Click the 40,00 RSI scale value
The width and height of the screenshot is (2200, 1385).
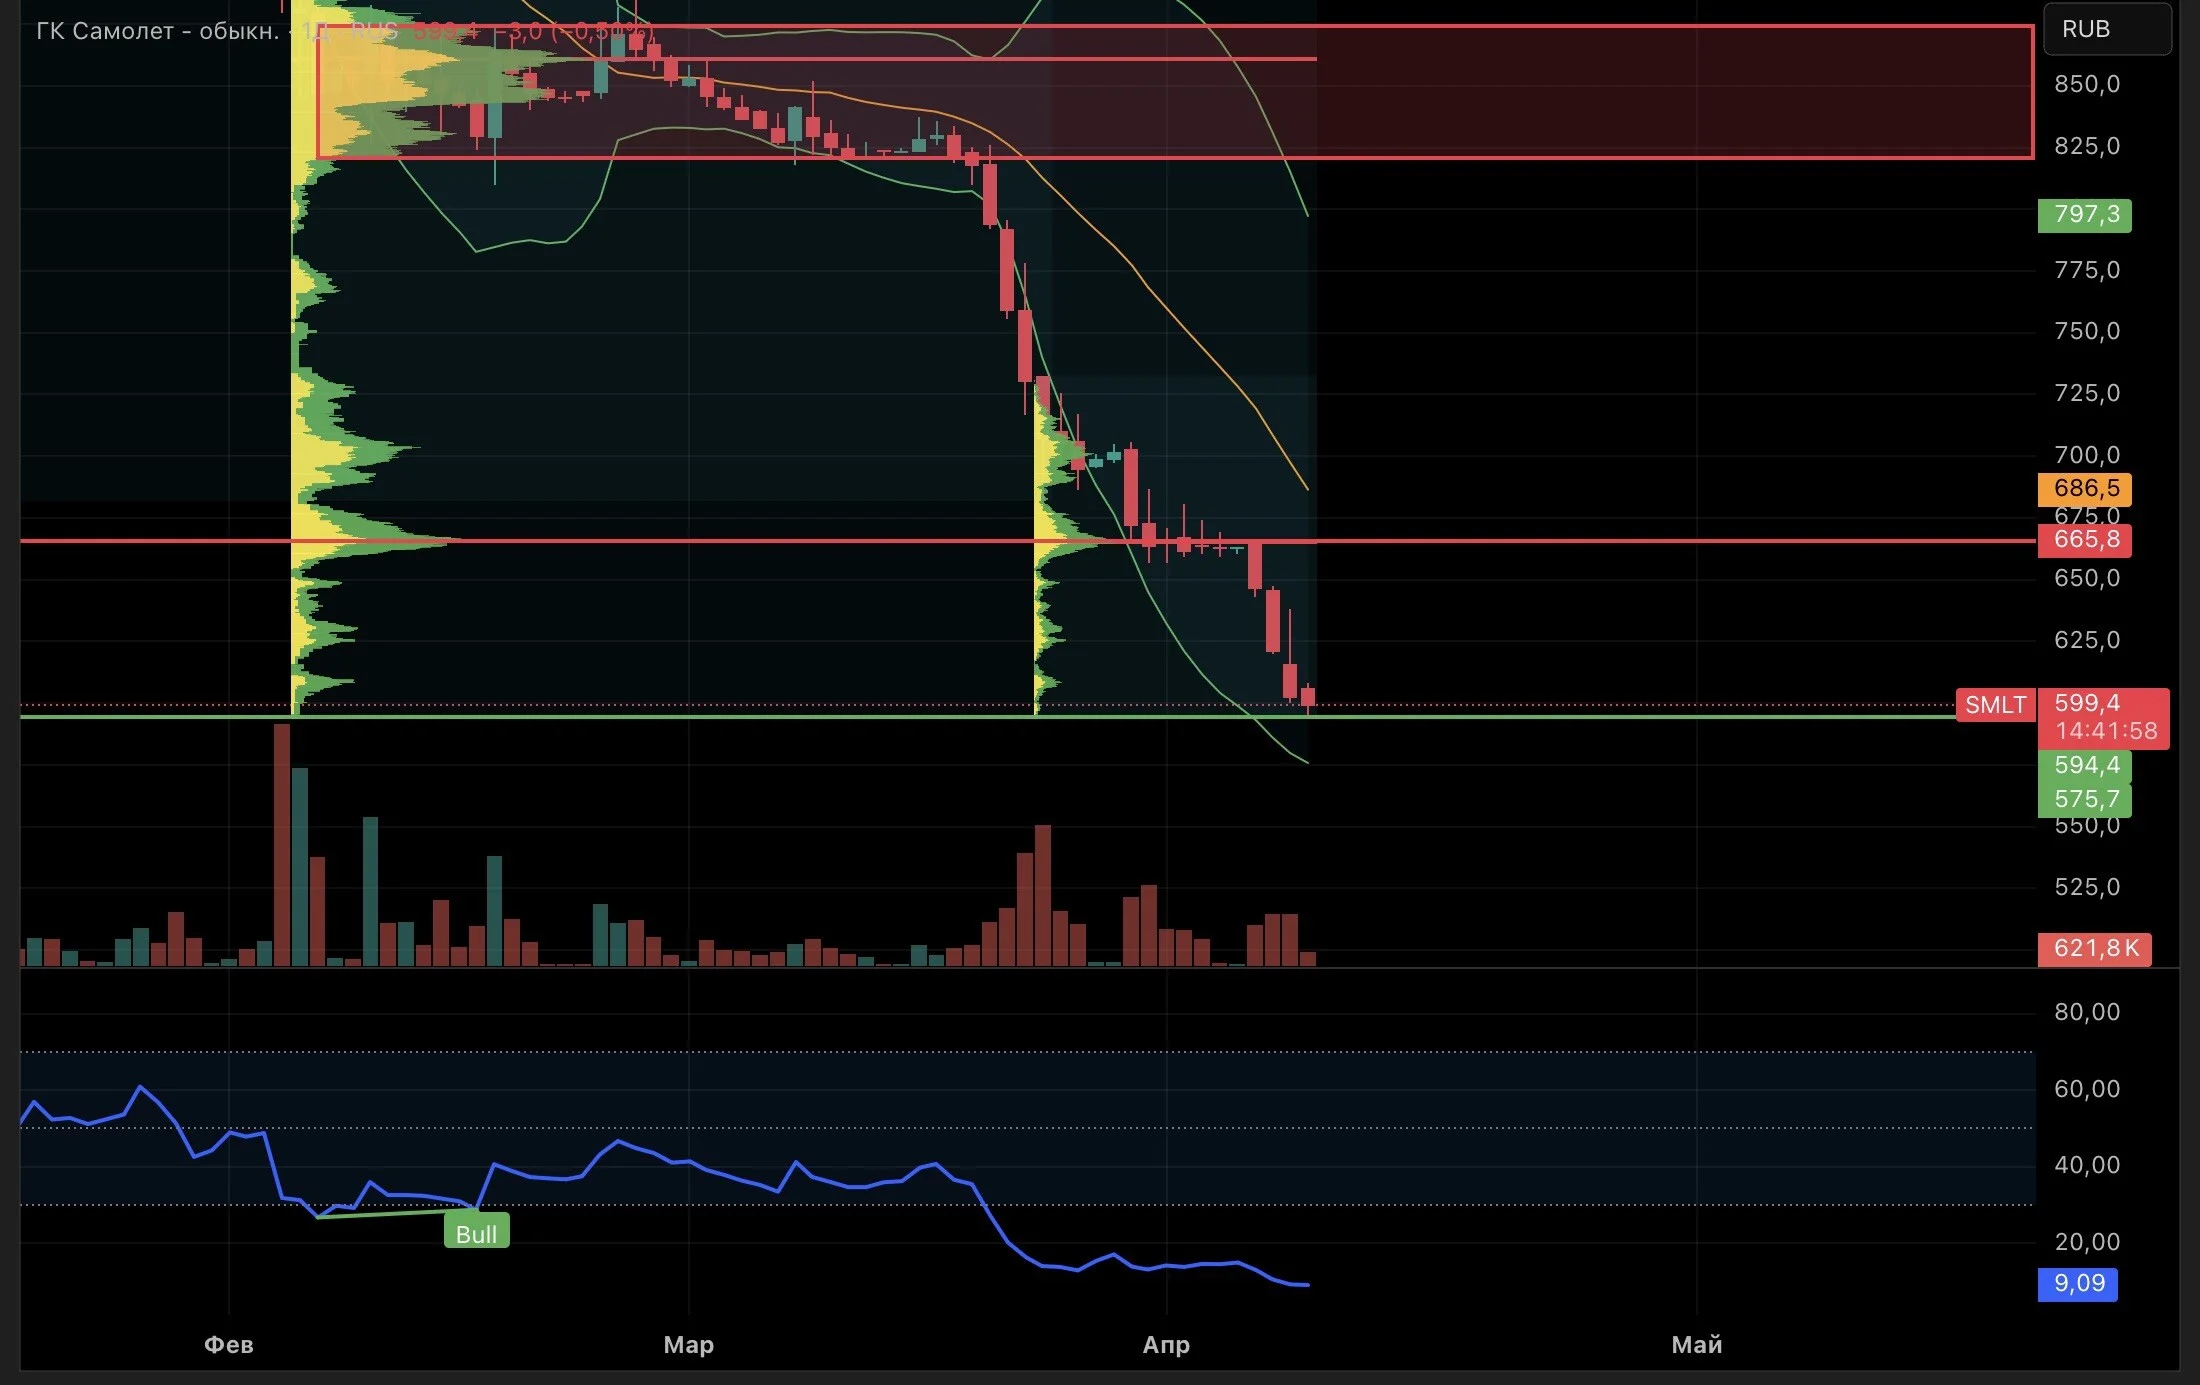(2087, 1165)
